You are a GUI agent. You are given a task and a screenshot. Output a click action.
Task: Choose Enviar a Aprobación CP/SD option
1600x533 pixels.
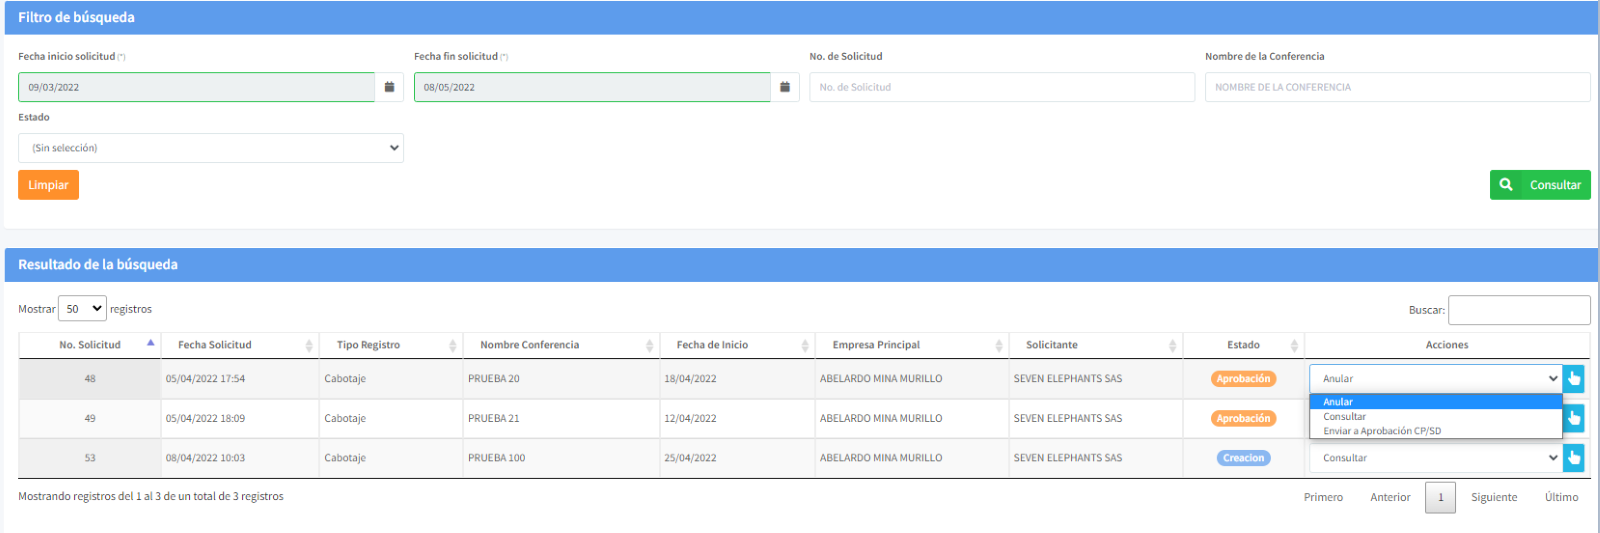point(1382,431)
